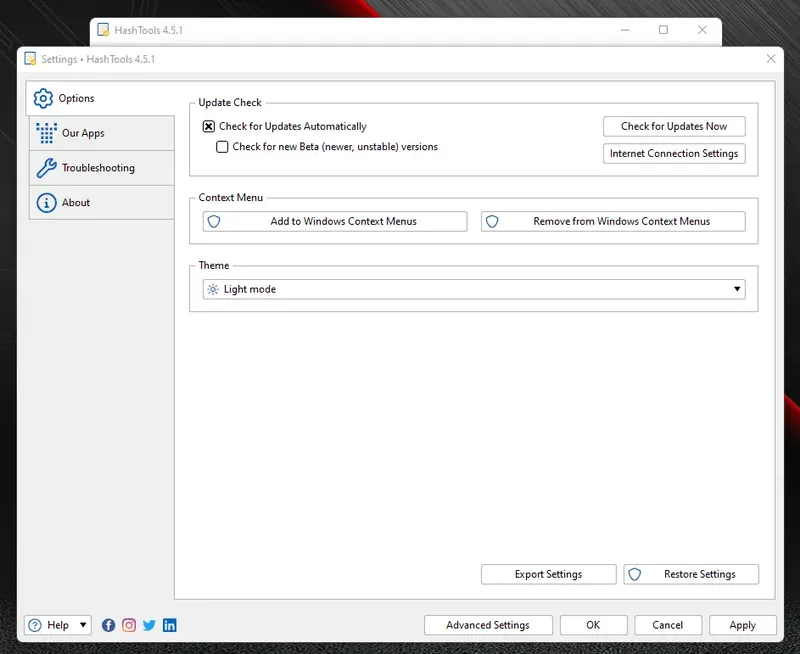Click the Settings window title bar icon
Screen dimensions: 800x654
point(31,59)
